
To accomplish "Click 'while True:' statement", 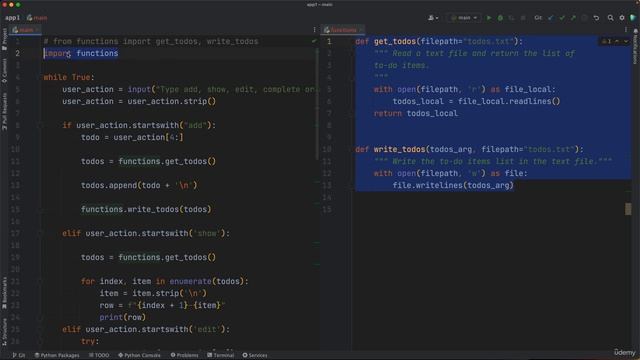I will click(x=69, y=78).
